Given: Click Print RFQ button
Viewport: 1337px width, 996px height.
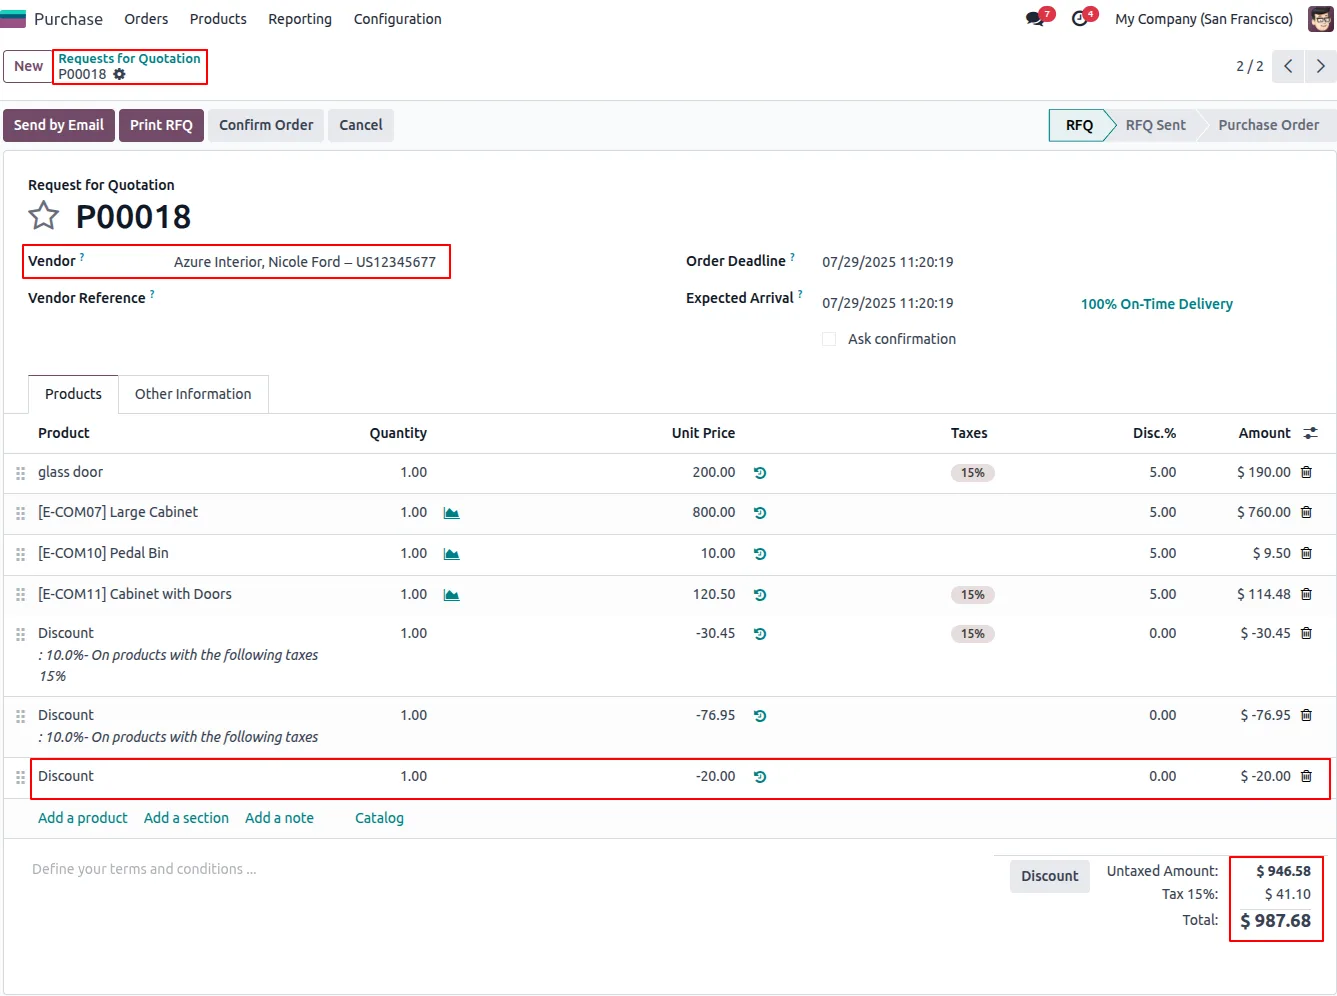Looking at the screenshot, I should [x=161, y=125].
